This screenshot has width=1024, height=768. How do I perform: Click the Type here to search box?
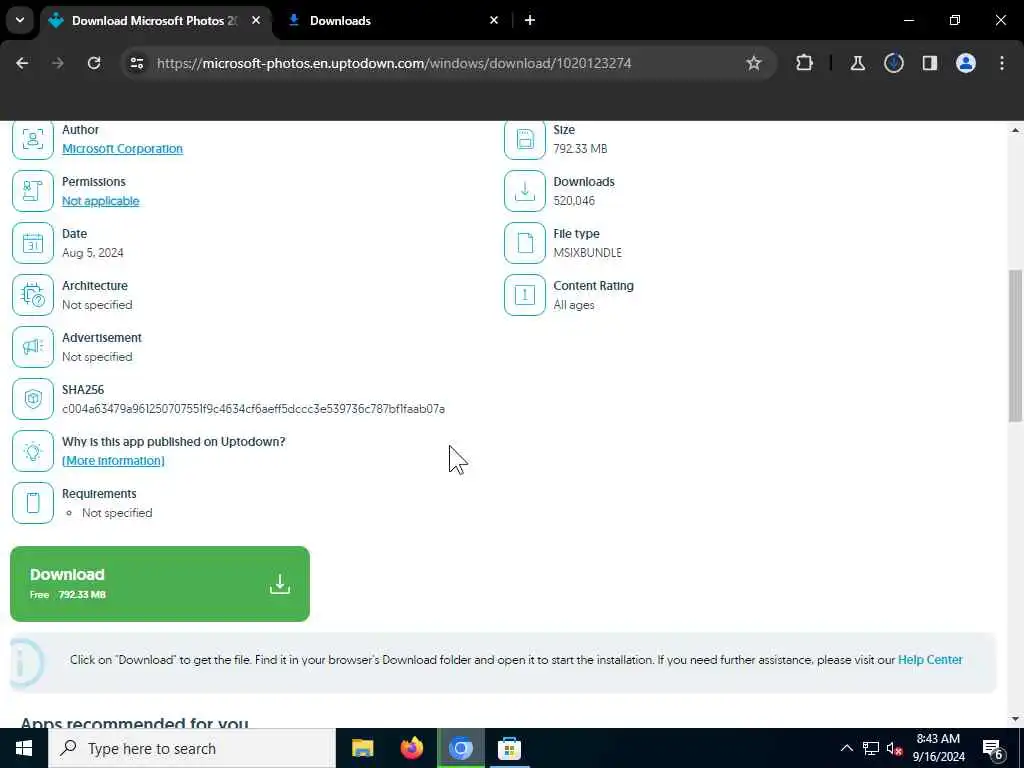pyautogui.click(x=192, y=748)
